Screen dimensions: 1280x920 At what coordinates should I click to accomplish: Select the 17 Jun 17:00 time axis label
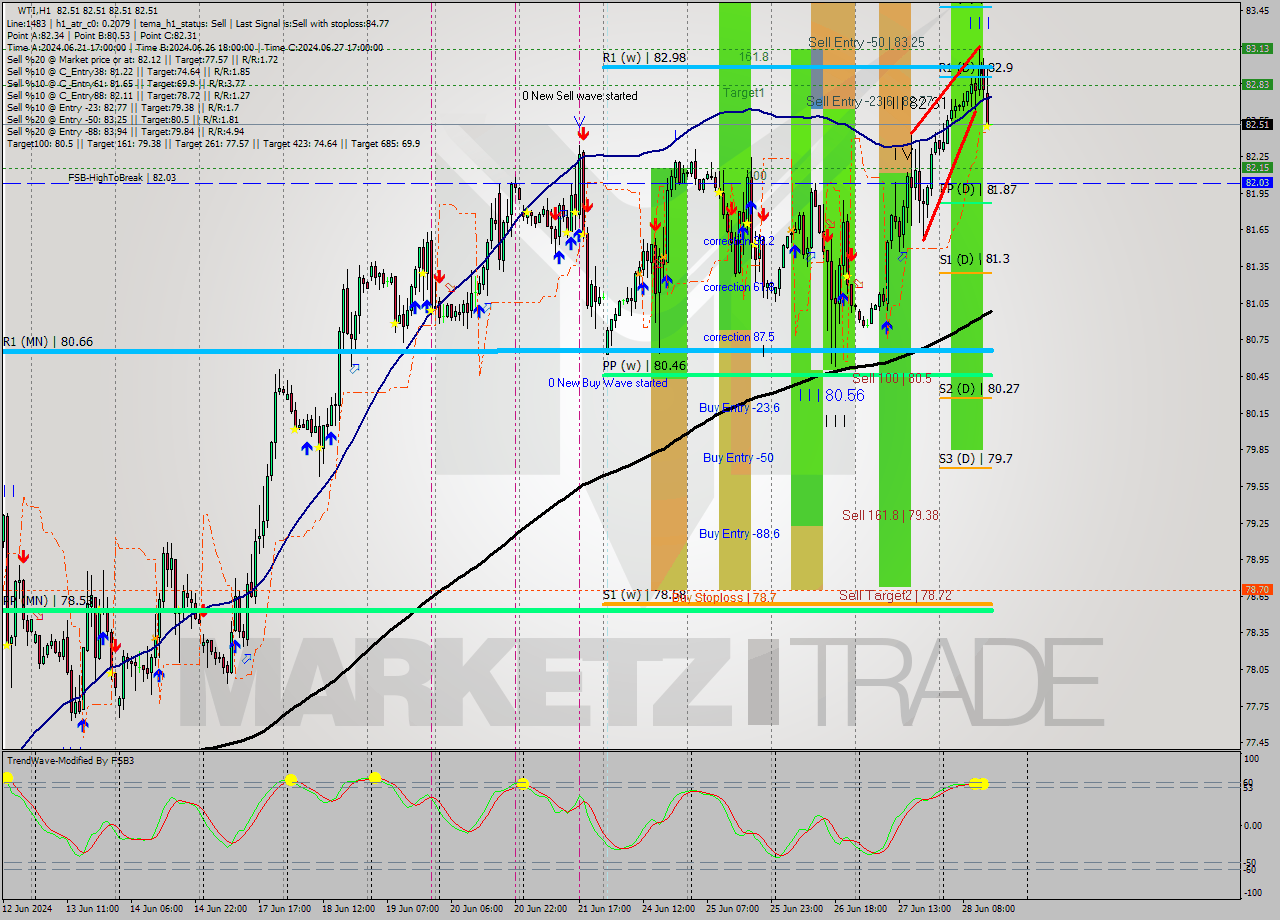tap(284, 909)
